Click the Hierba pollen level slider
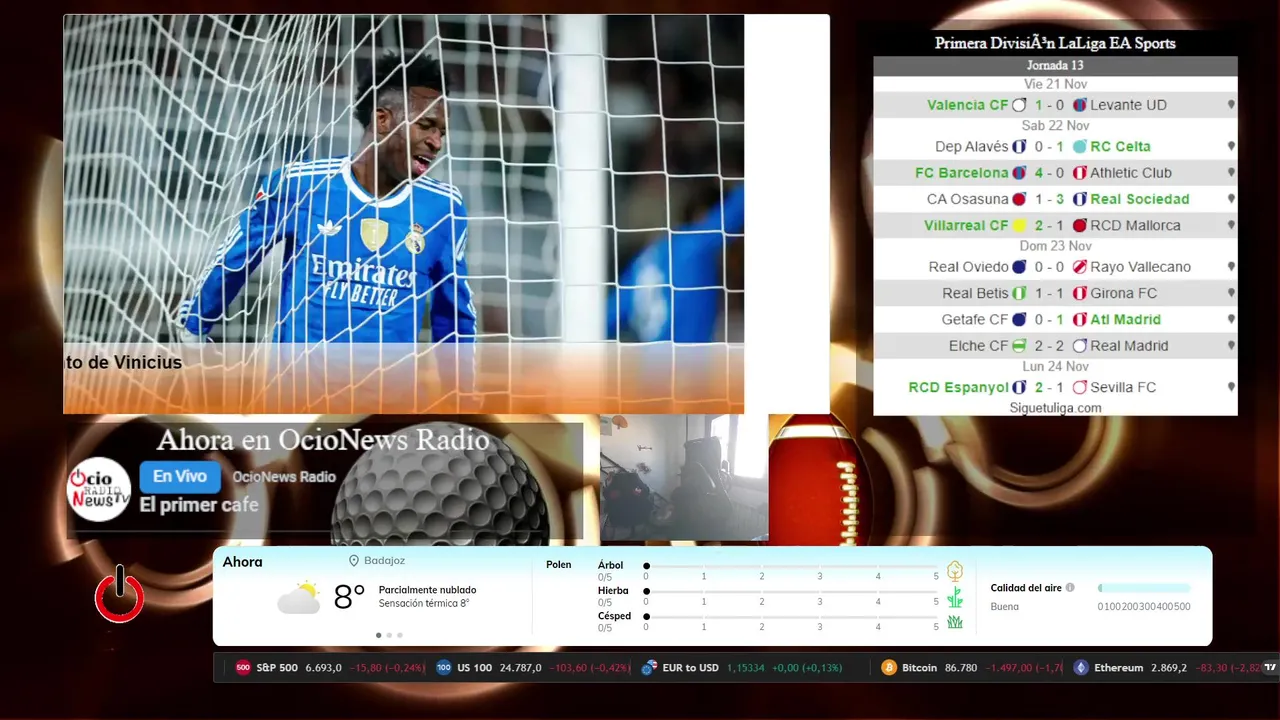 point(791,591)
